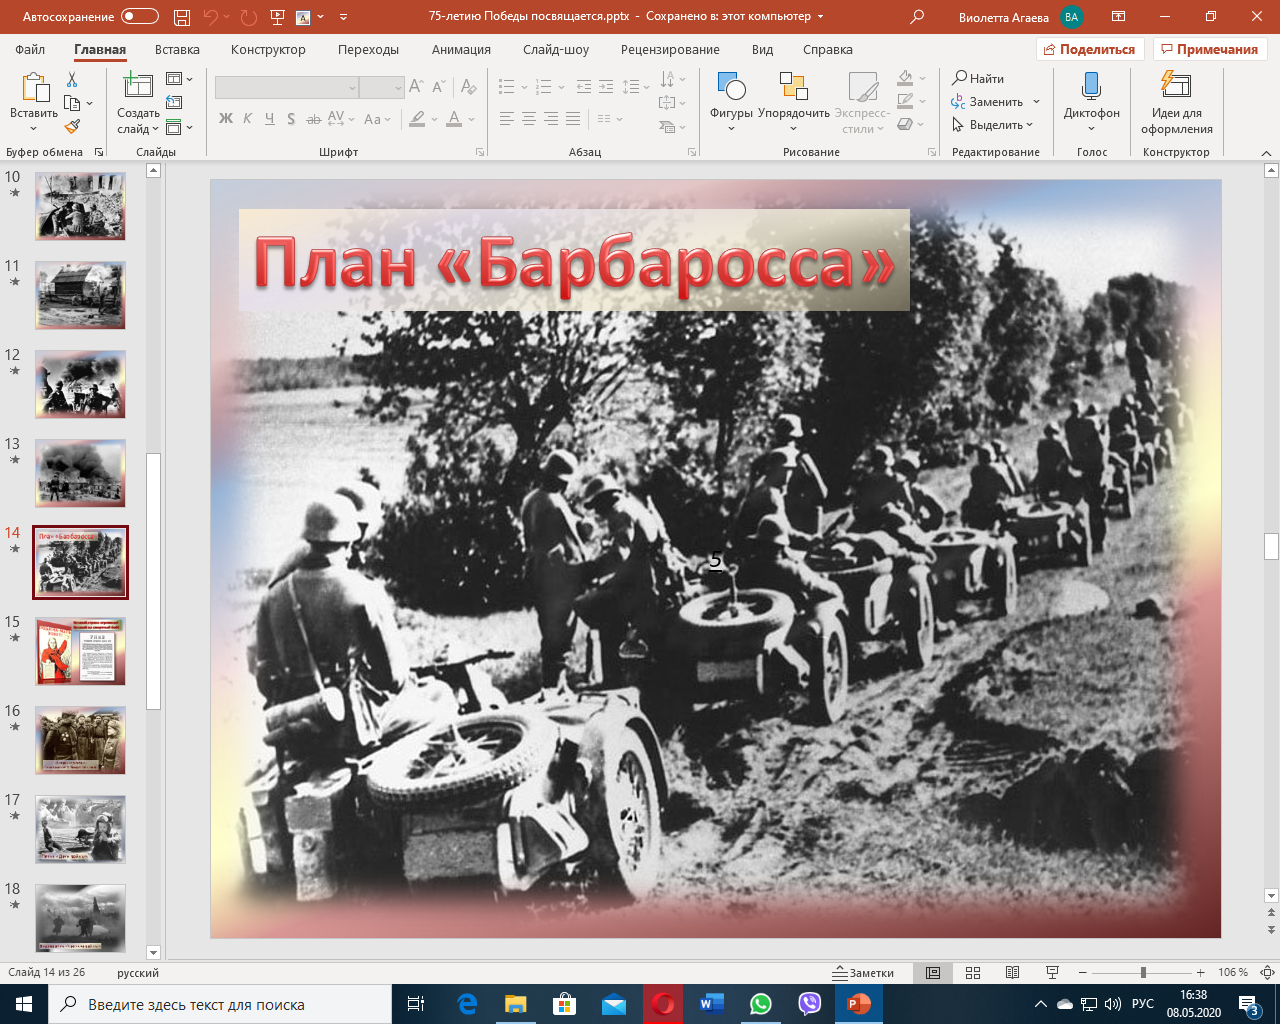Switch to the Insert (Вставка) tab
Screen dimensions: 1280x1024
[x=177, y=49]
